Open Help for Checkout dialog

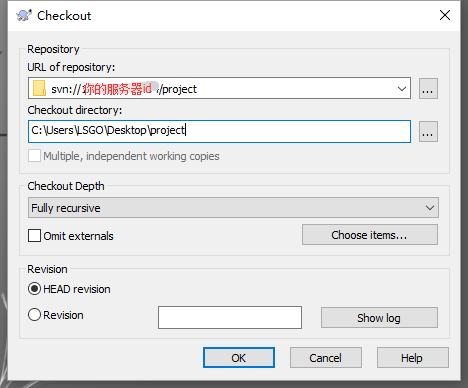413,358
